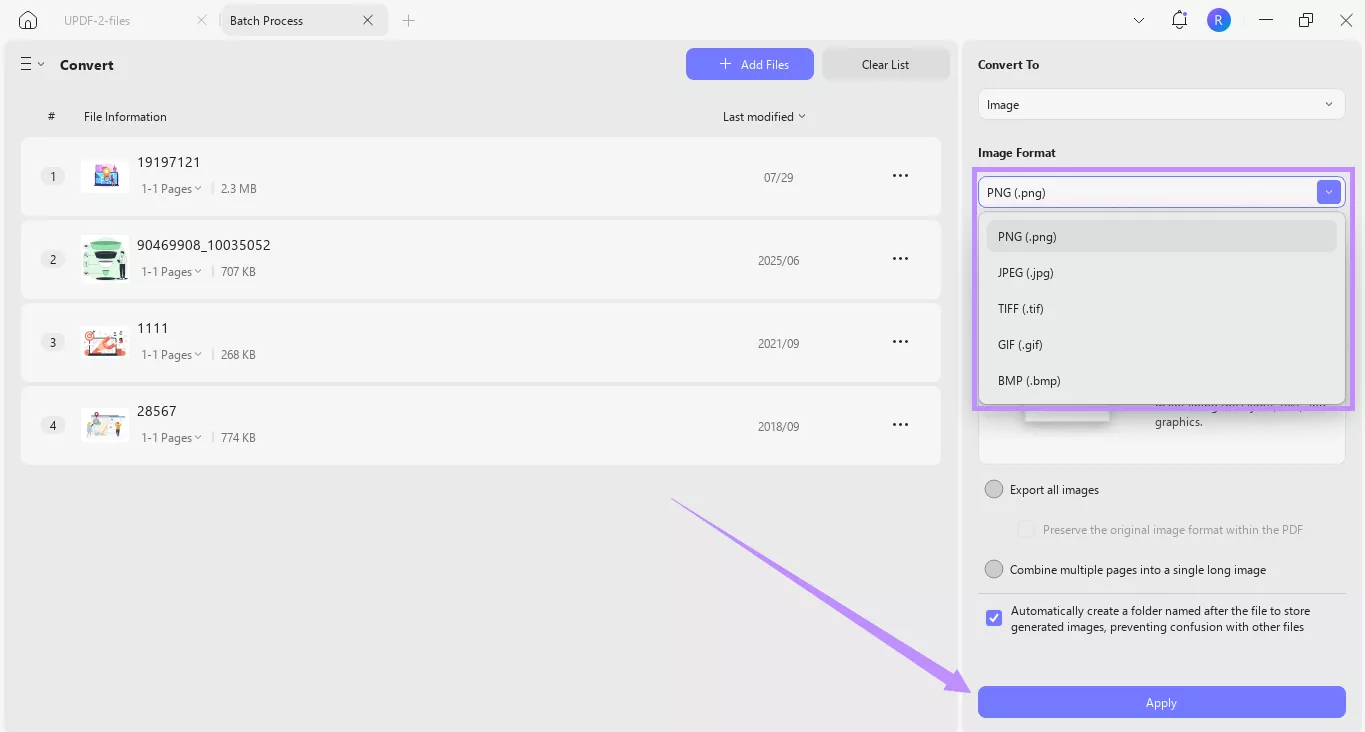
Task: Open the notifications bell
Action: (1179, 20)
